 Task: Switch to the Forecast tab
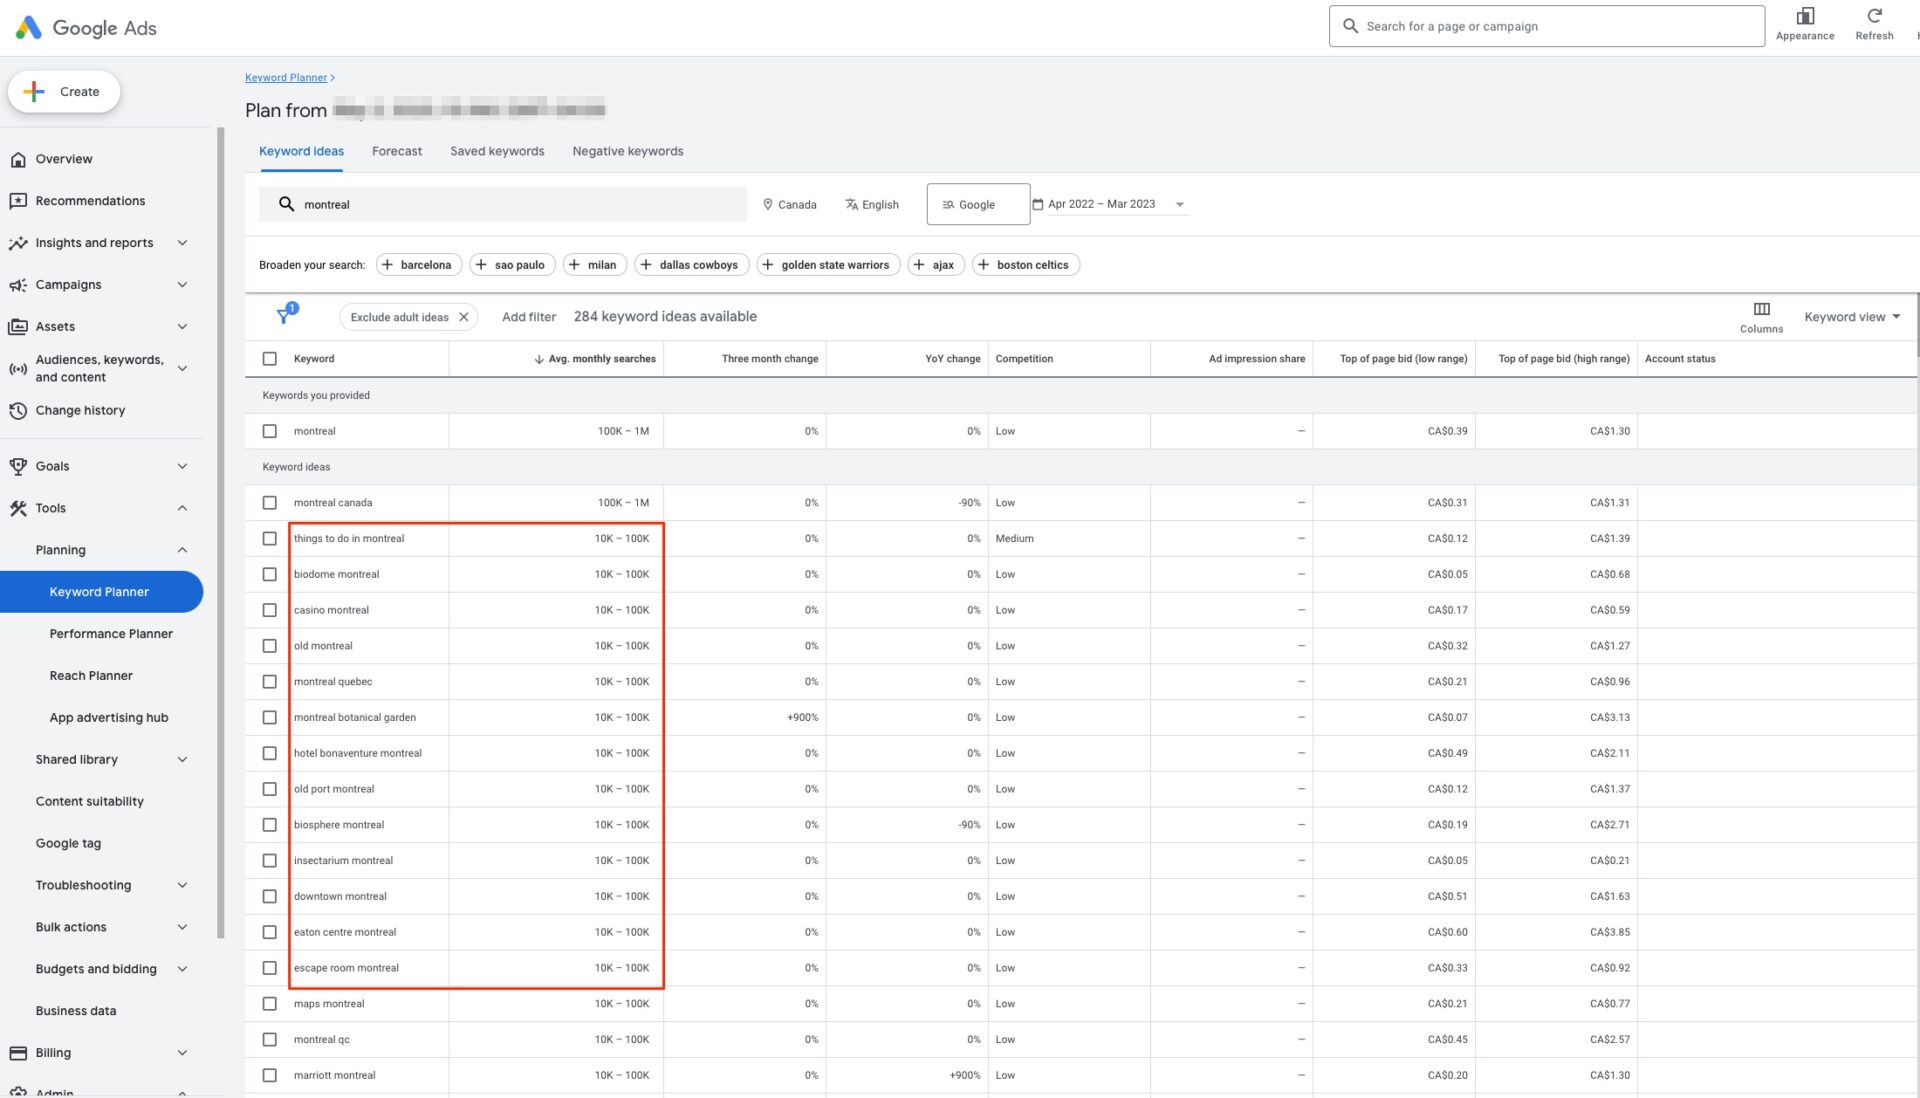pos(397,152)
